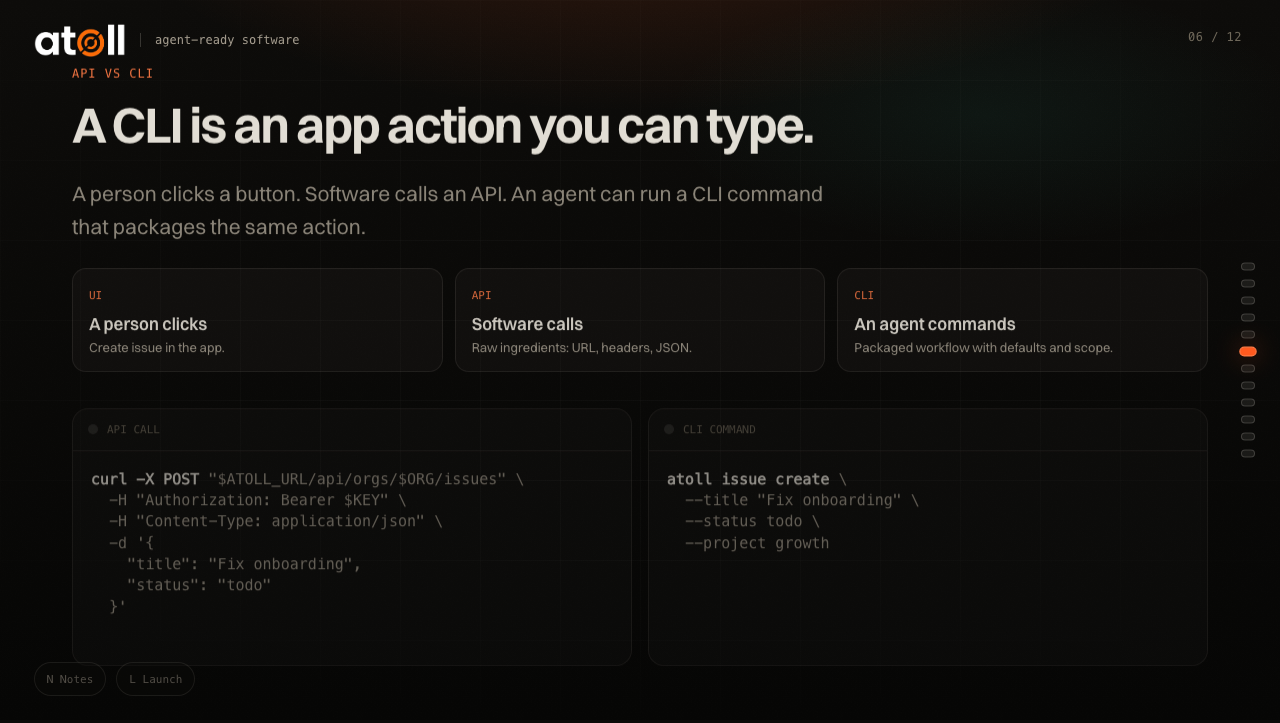Go to slide 11 via eleventh navigation dot

coord(1248,436)
